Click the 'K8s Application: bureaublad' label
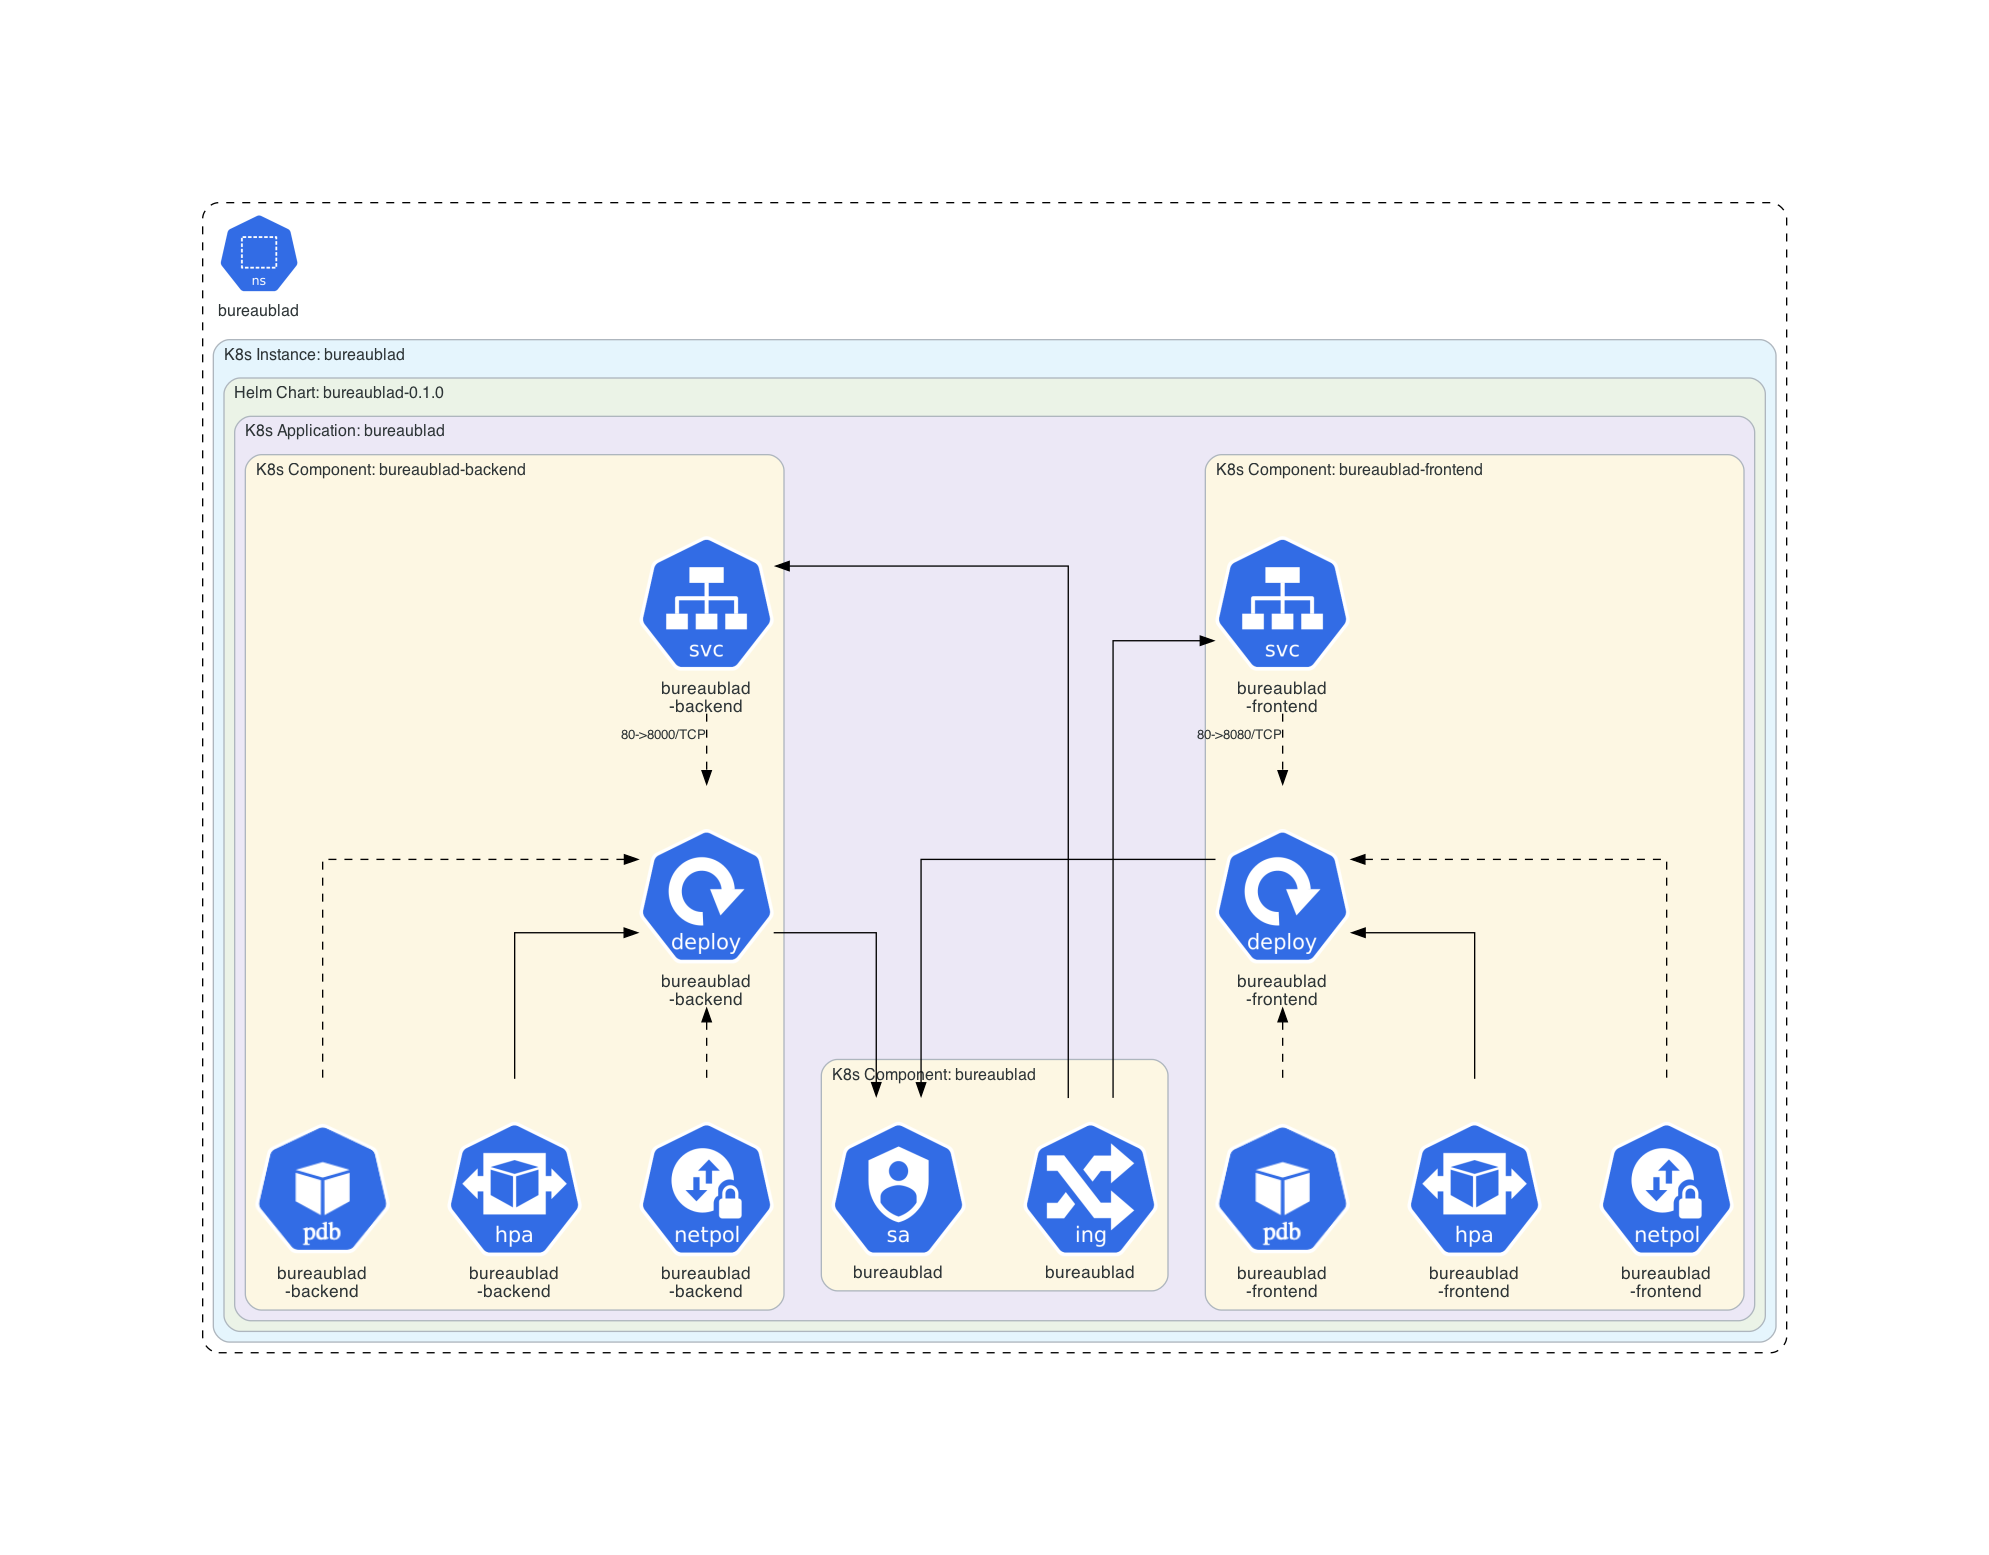The width and height of the screenshot is (1989, 1555). coord(344,431)
